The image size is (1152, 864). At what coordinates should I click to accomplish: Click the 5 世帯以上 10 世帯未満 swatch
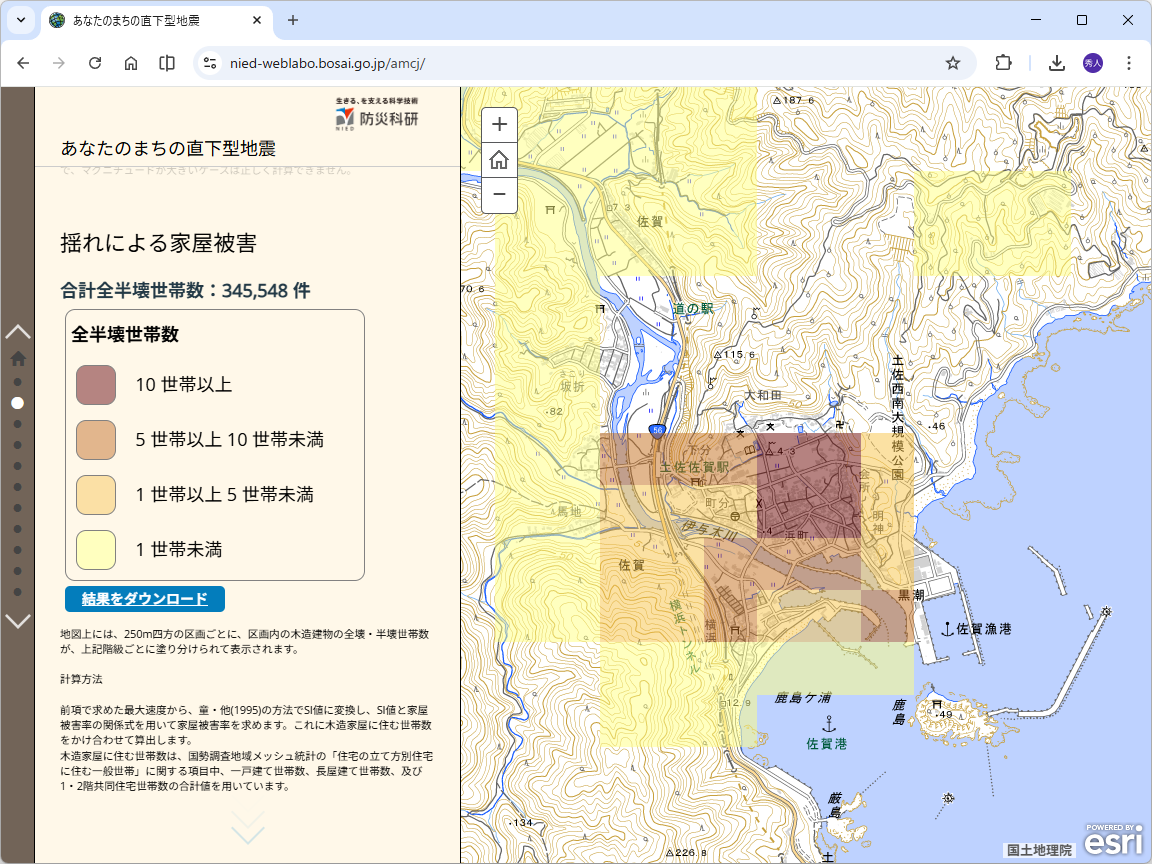point(96,440)
